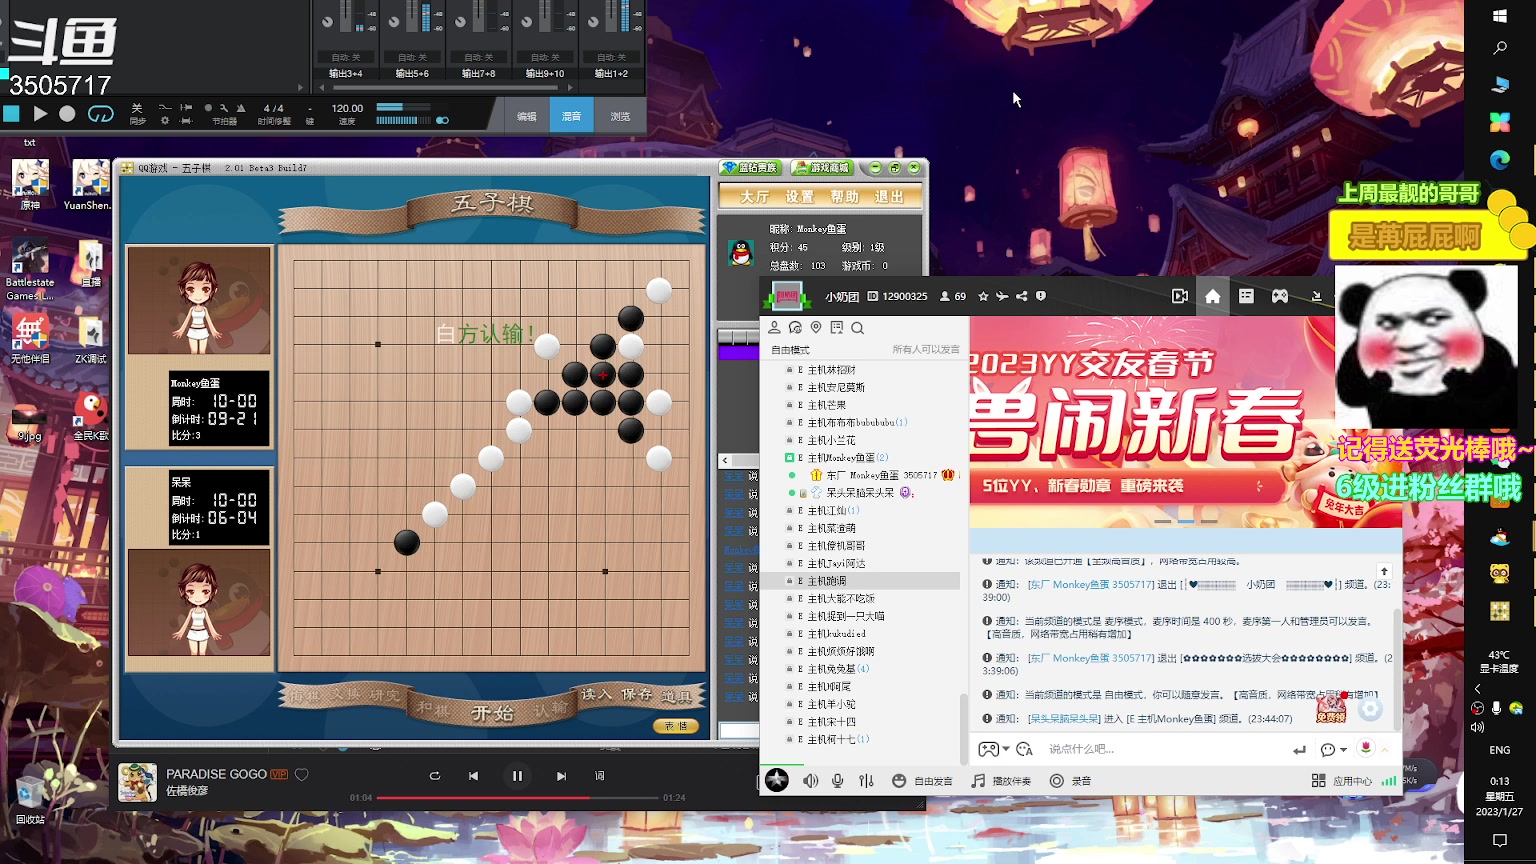Open the emoji picker dropdown beside chat input
This screenshot has width=1536, height=864.
click(x=1330, y=749)
